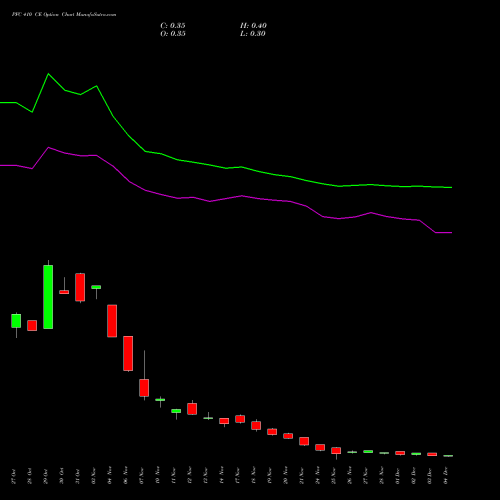
Task: Select the '30 Oct' date axis label
Action: [62, 476]
